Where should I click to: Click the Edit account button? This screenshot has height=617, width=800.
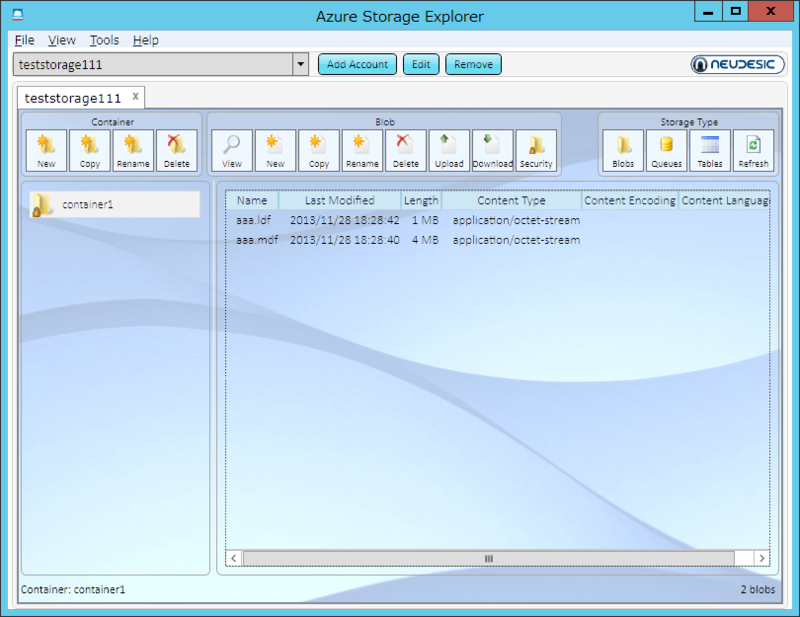click(421, 64)
